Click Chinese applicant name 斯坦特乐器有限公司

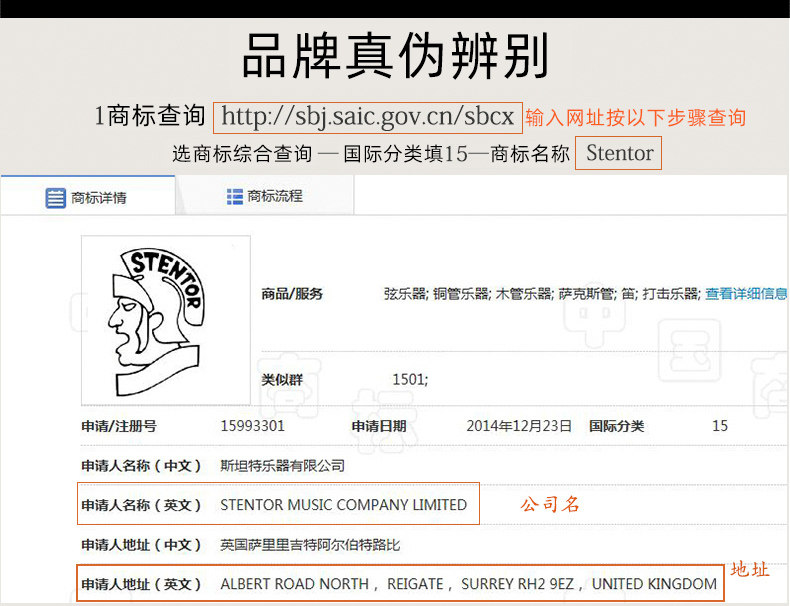283,465
